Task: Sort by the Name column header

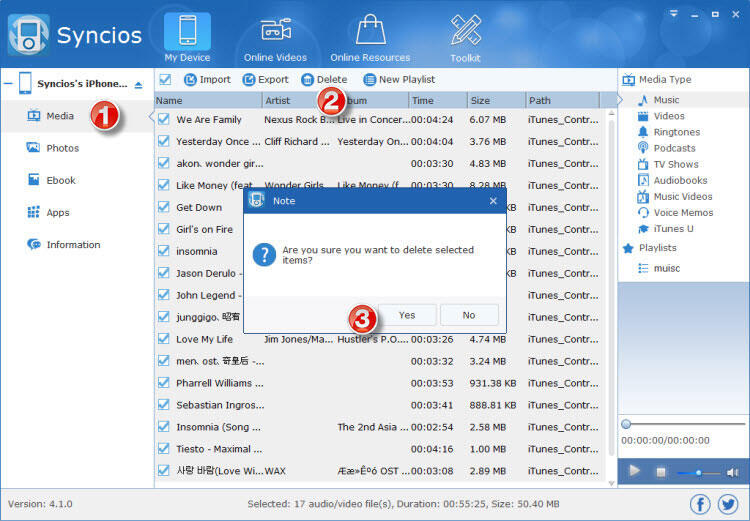Action: (209, 100)
